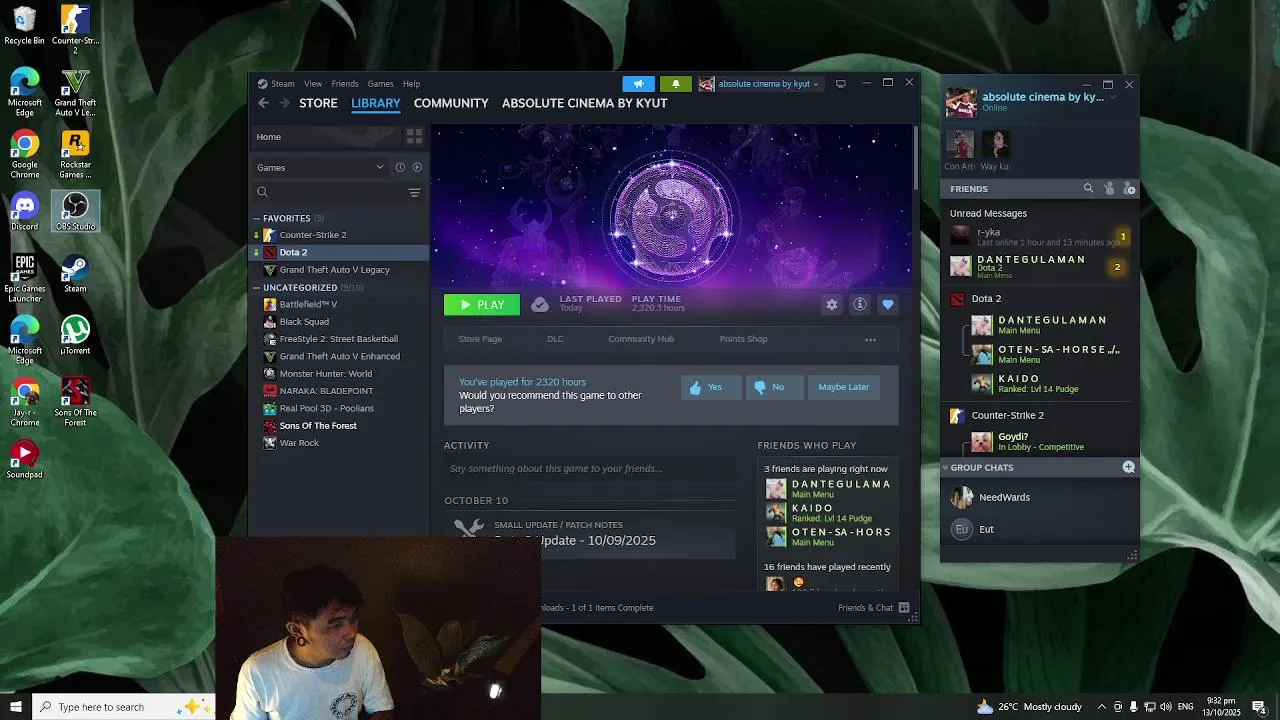Screen dimensions: 1280x720
Task: Open the Store Page link
Action: pyautogui.click(x=480, y=339)
